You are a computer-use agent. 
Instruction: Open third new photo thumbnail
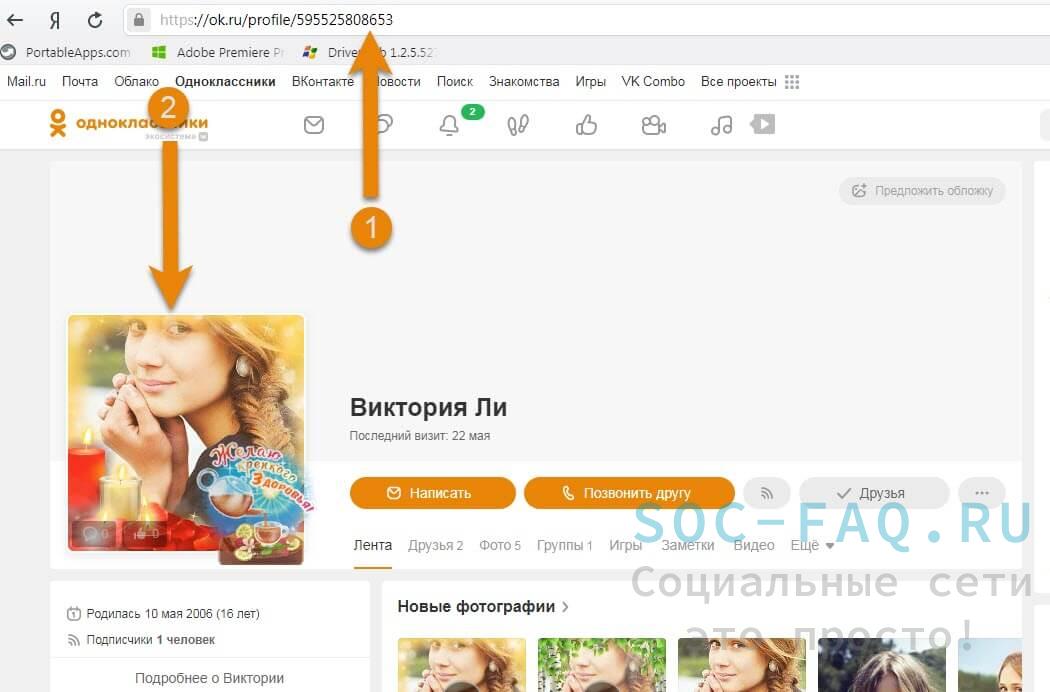(x=742, y=665)
